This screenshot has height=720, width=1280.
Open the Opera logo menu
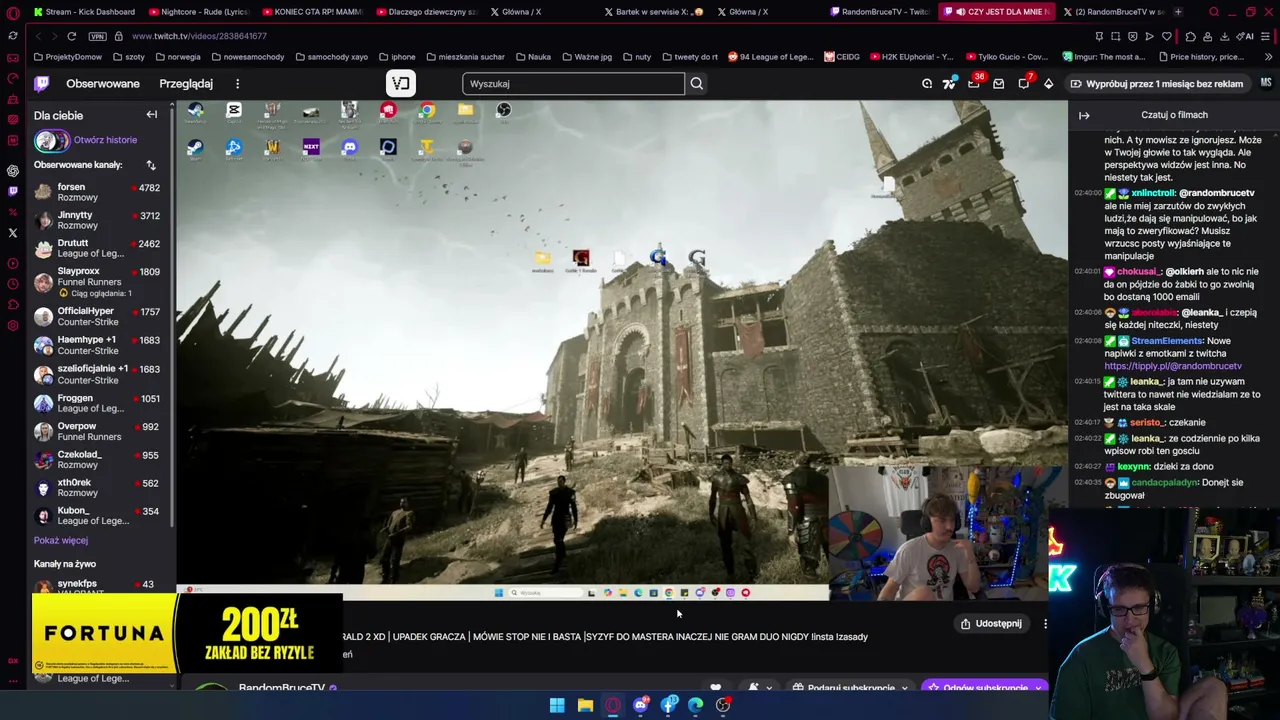[12, 12]
